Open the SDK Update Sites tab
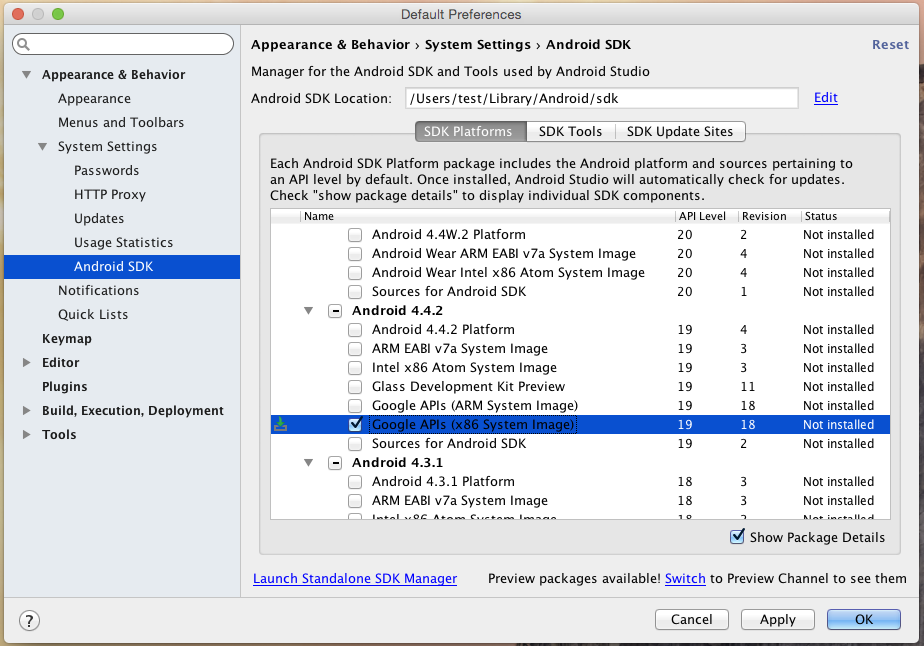Screen dimensions: 924x646 (x=680, y=131)
